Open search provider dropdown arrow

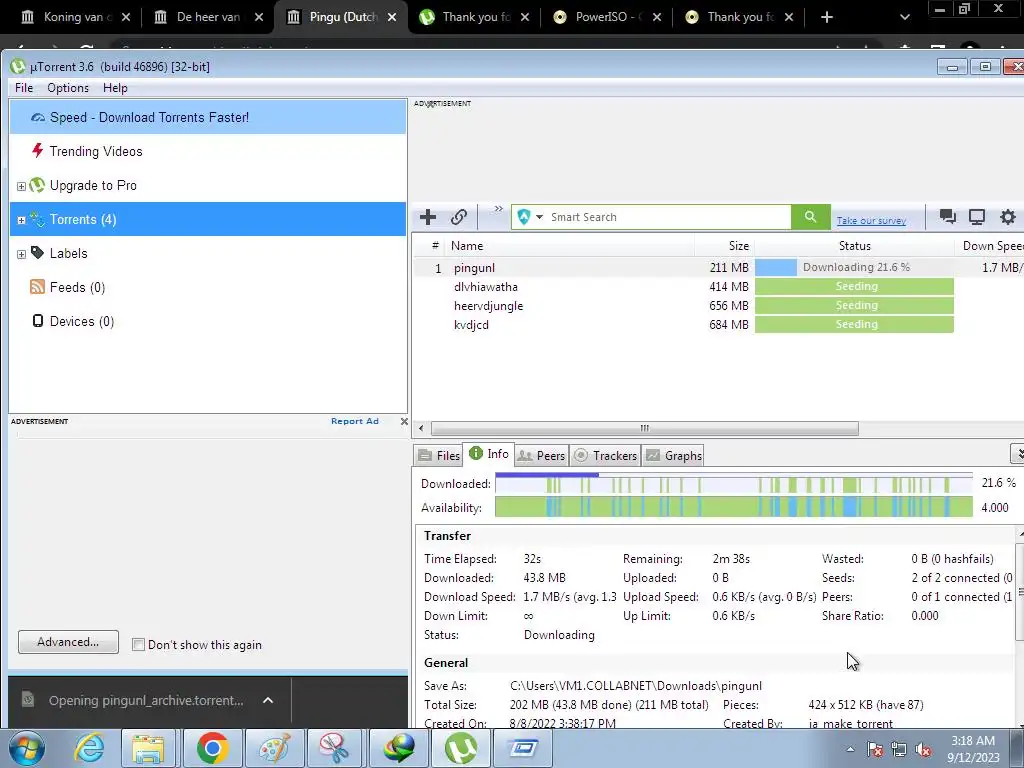click(x=539, y=217)
